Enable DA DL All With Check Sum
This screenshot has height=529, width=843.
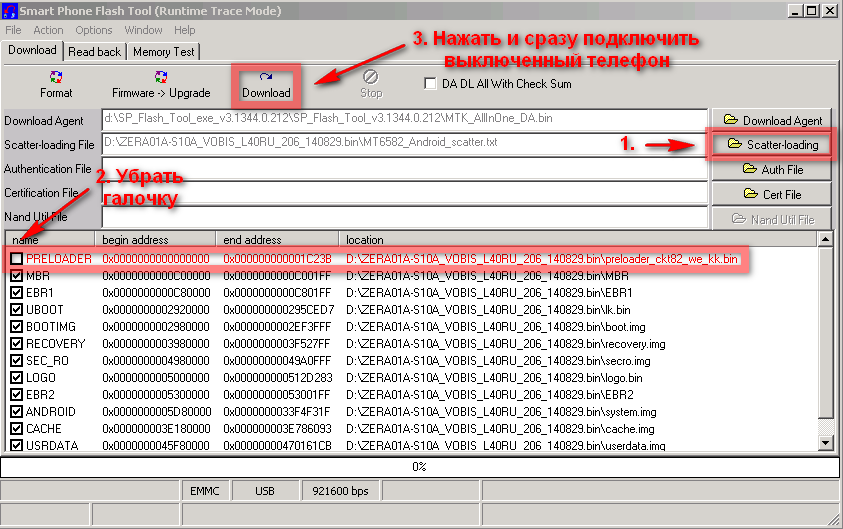[430, 84]
